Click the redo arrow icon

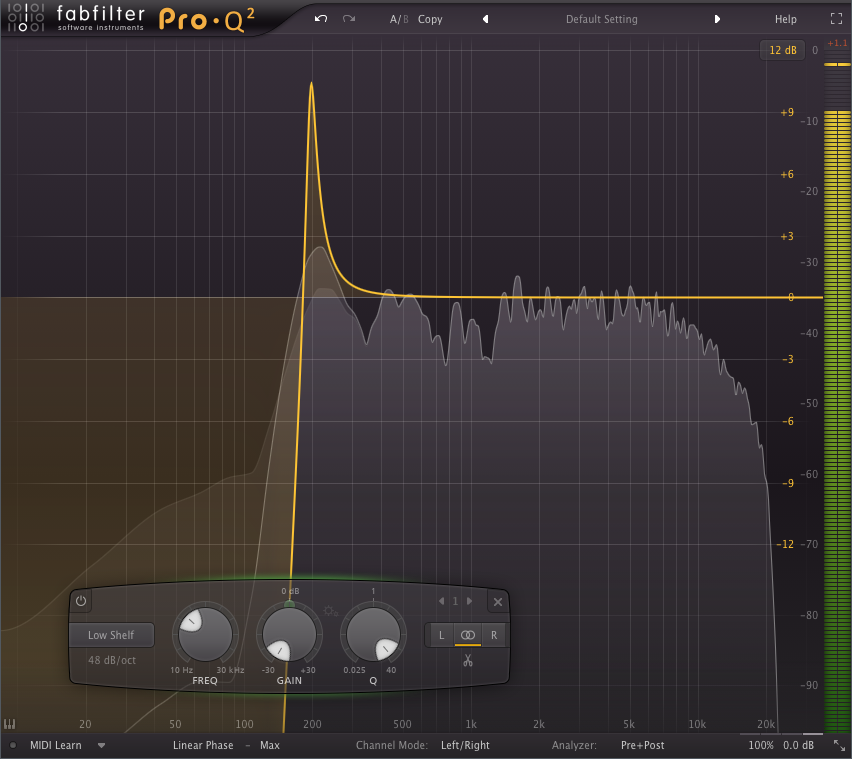pyautogui.click(x=348, y=19)
